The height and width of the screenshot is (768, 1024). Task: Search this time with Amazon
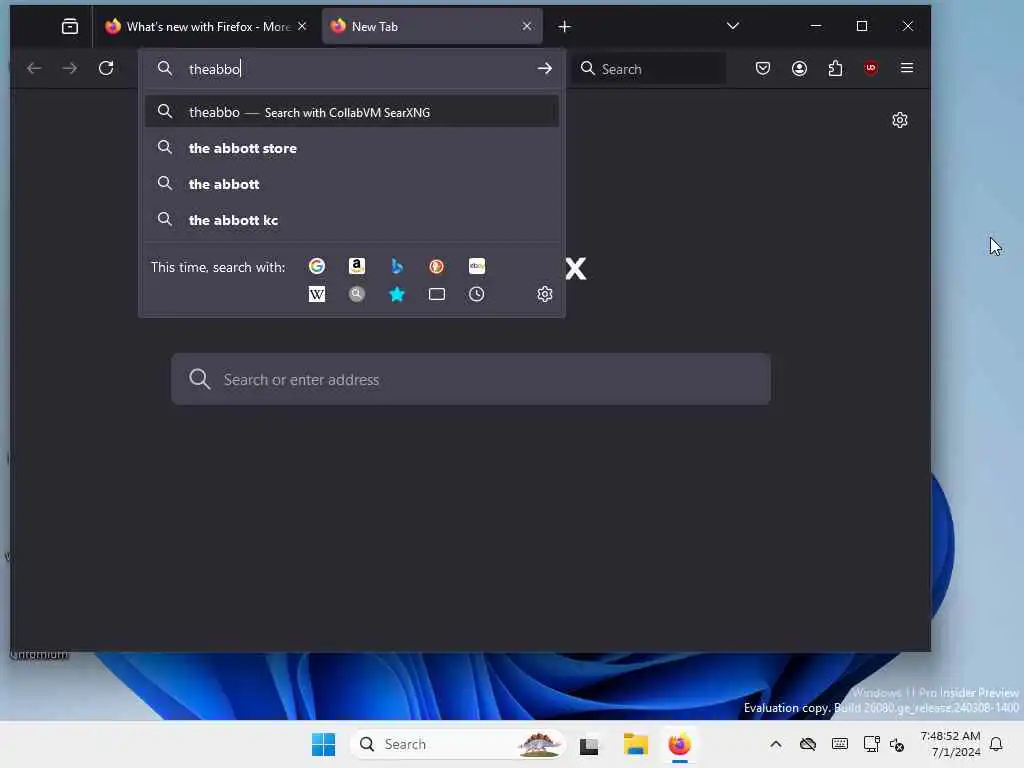357,266
